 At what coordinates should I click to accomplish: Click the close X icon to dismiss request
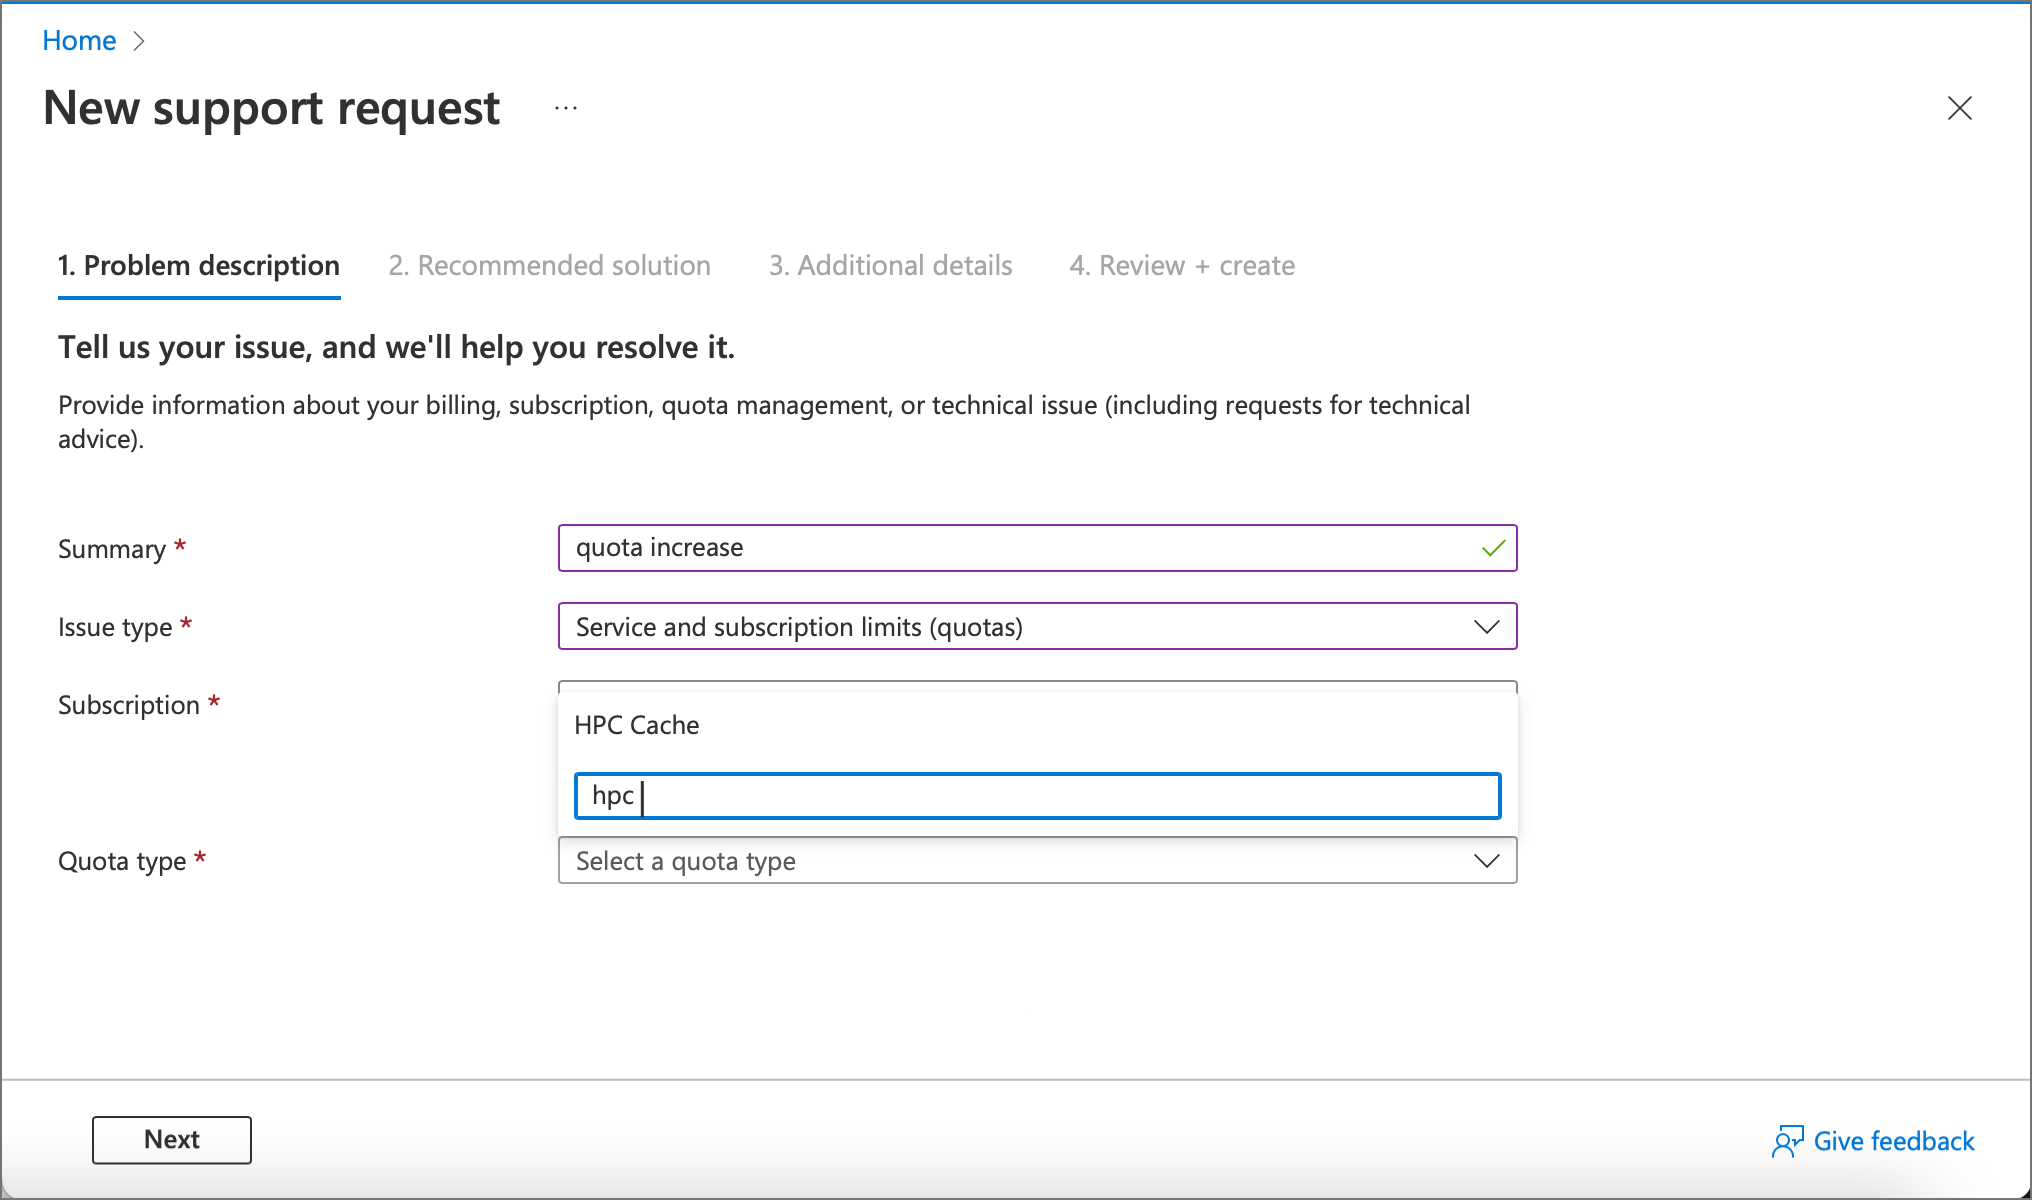[1962, 109]
